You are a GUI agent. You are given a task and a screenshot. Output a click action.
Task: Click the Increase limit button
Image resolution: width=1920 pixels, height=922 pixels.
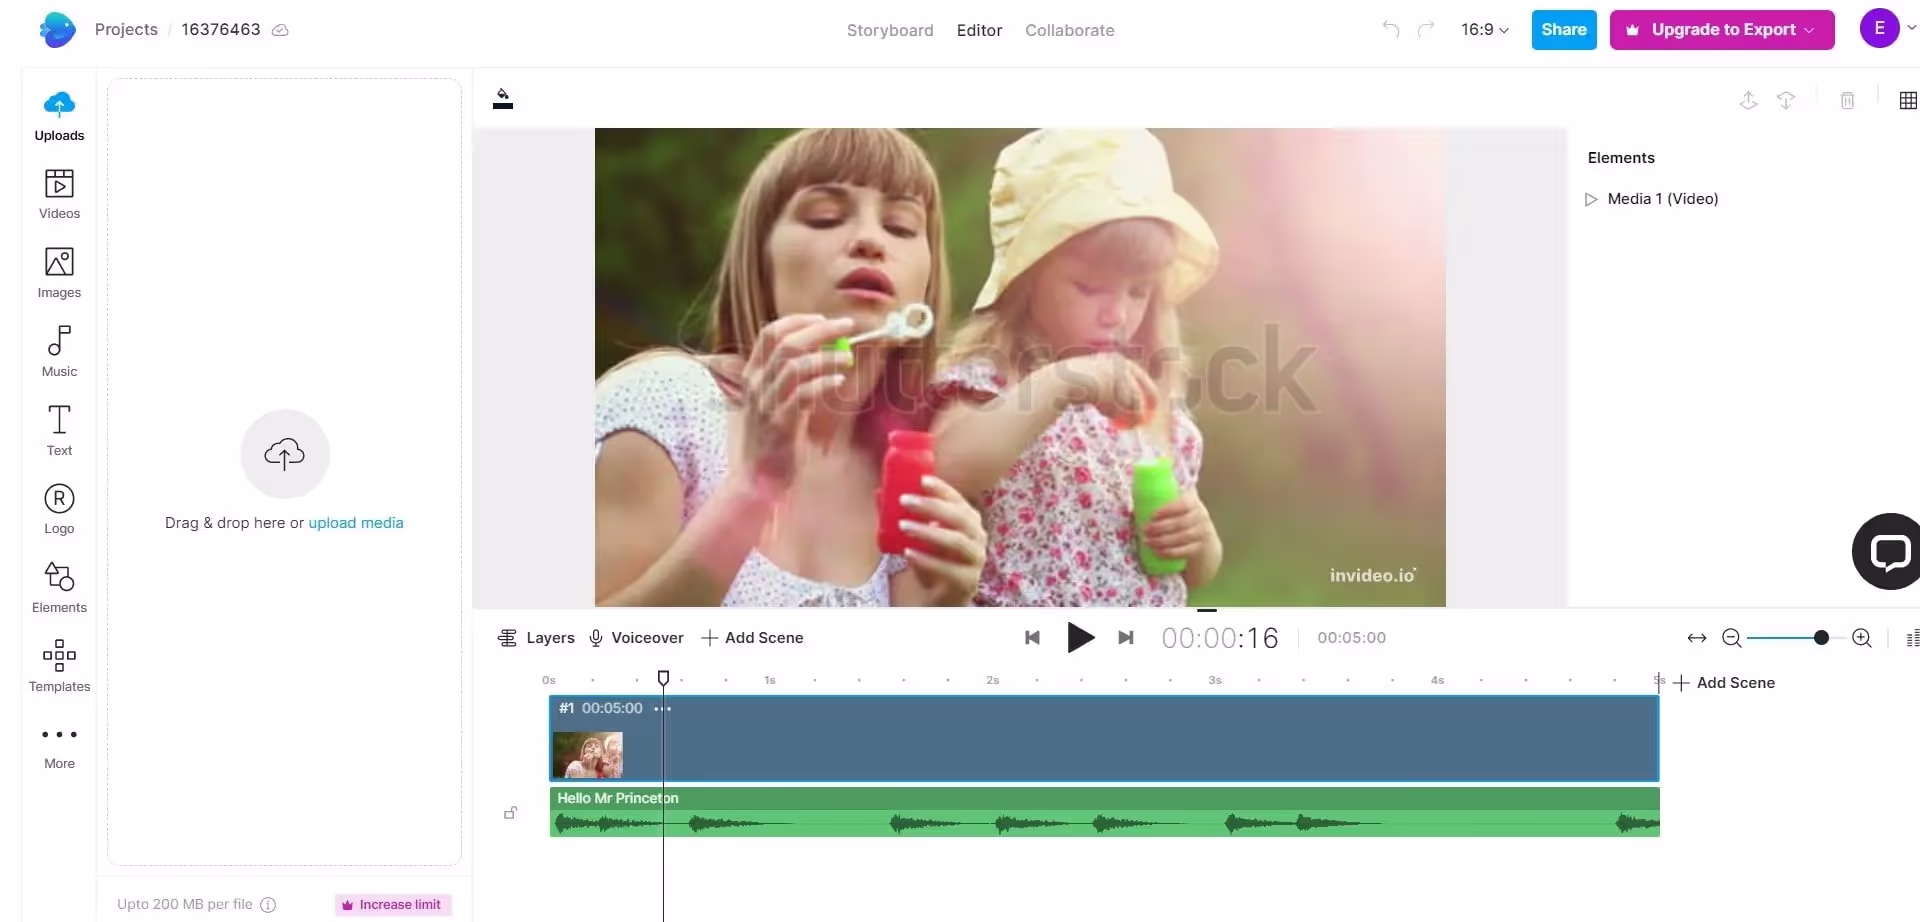point(393,905)
